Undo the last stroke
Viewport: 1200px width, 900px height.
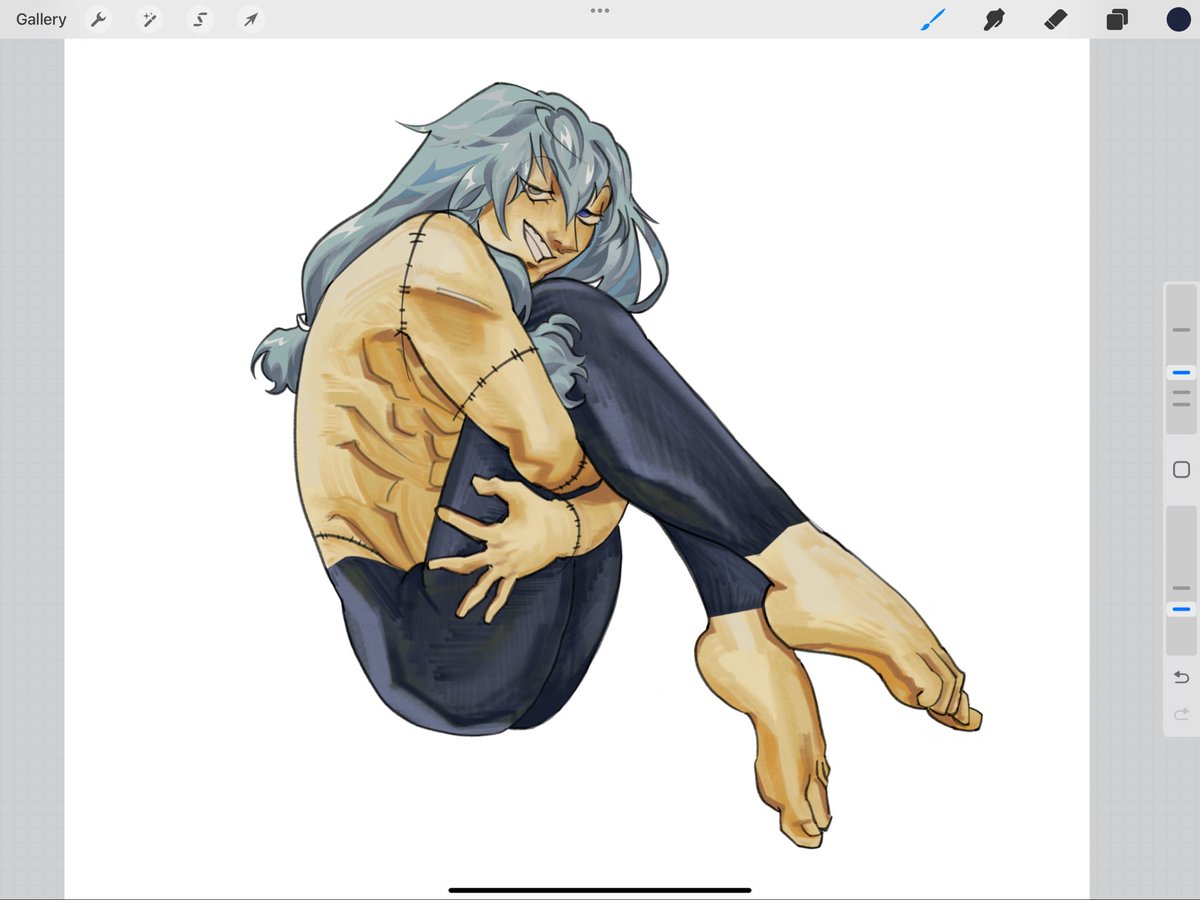[x=1181, y=678]
